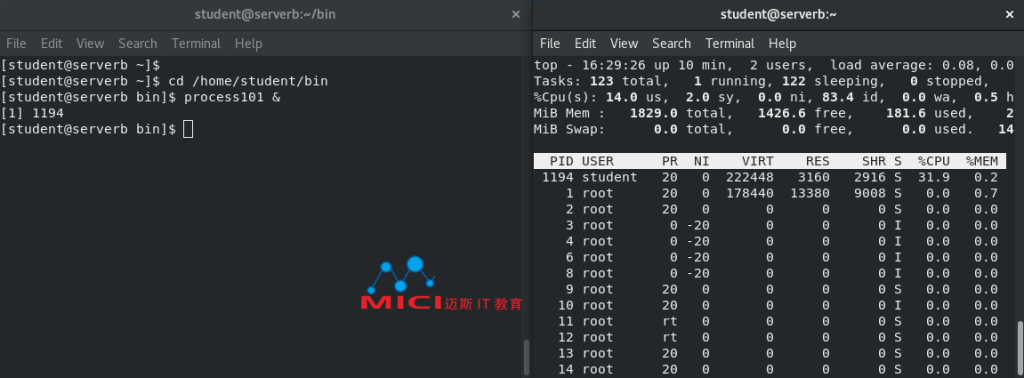Image resolution: width=1024 pixels, height=378 pixels.
Task: Open File menu in left bin terminal
Action: pyautogui.click(x=16, y=44)
